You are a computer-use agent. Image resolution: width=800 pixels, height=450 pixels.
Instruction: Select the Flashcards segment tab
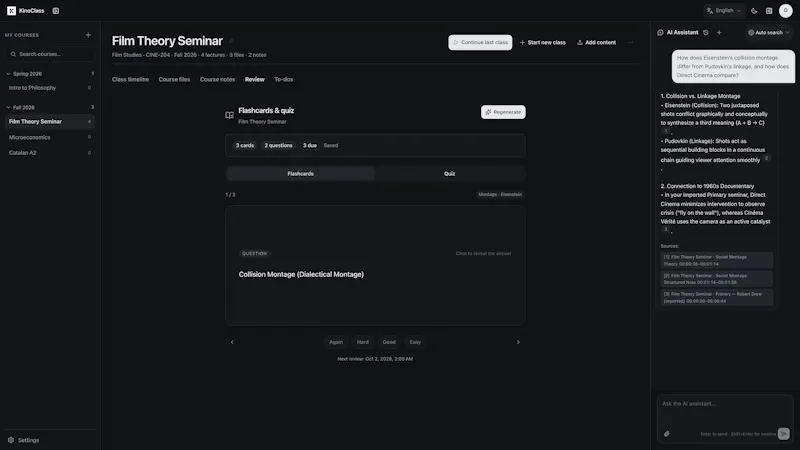tap(301, 174)
